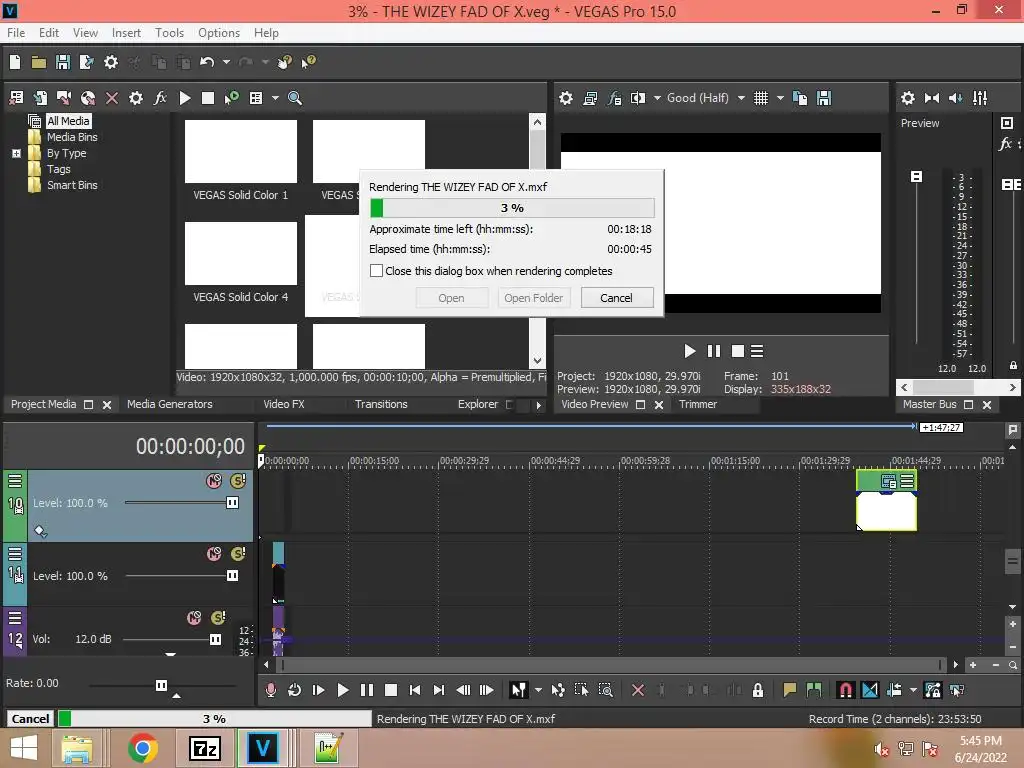Click the Save project icon
The width and height of the screenshot is (1024, 768).
[63, 62]
